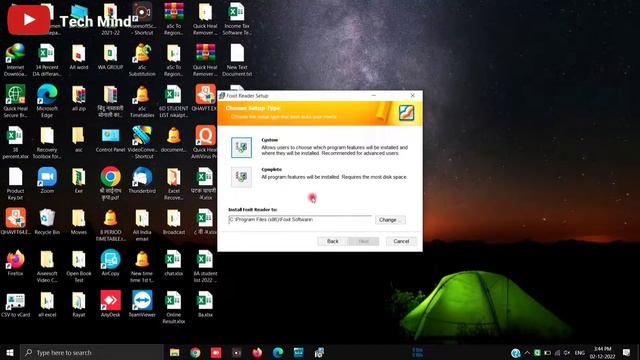Select the chat.xlsx file icon
Viewport: 640px width, 360px height.
(173, 263)
